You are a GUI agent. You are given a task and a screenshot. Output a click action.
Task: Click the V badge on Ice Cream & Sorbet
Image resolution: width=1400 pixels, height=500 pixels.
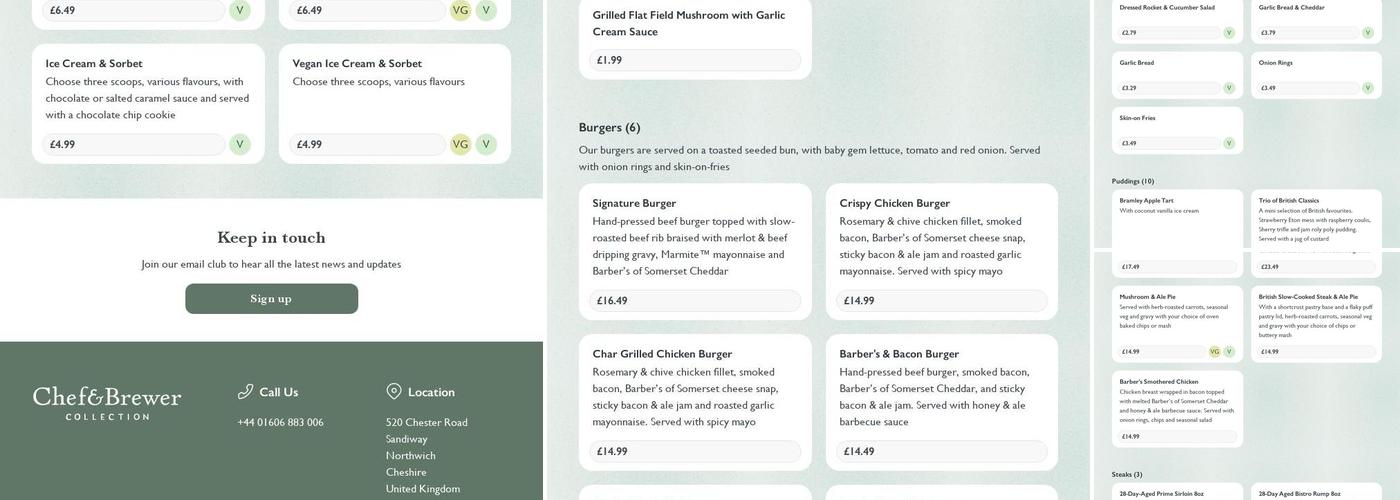pos(240,145)
